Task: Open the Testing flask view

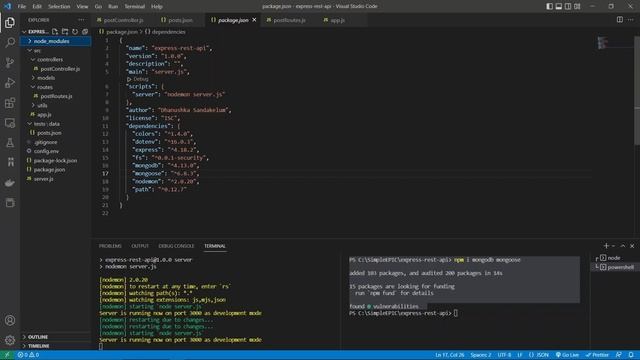Action: point(10,142)
